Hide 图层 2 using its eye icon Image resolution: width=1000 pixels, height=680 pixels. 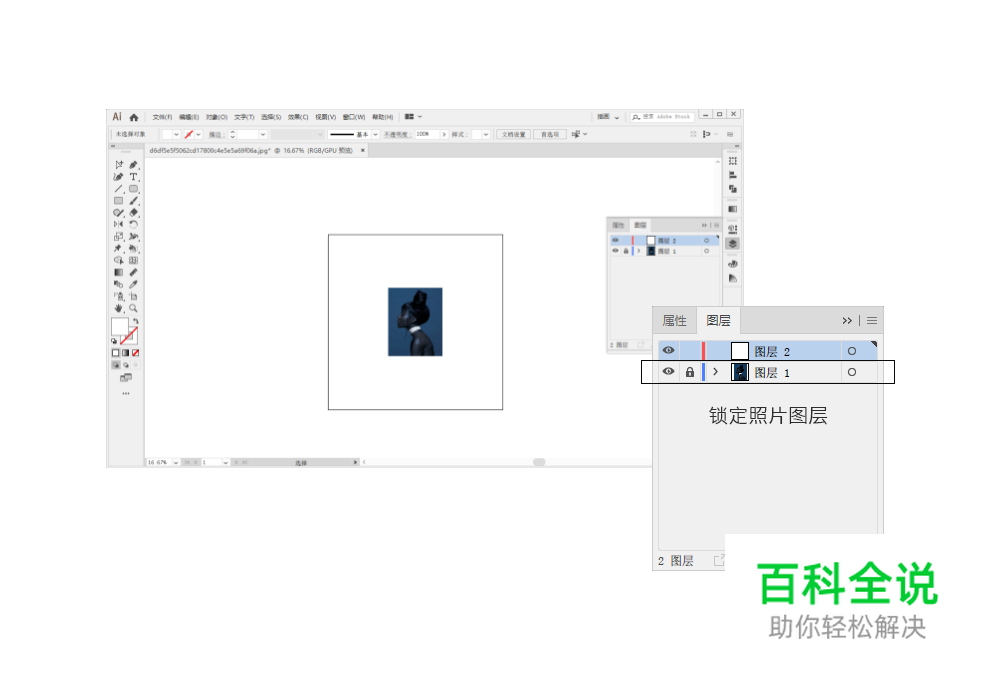(x=668, y=350)
